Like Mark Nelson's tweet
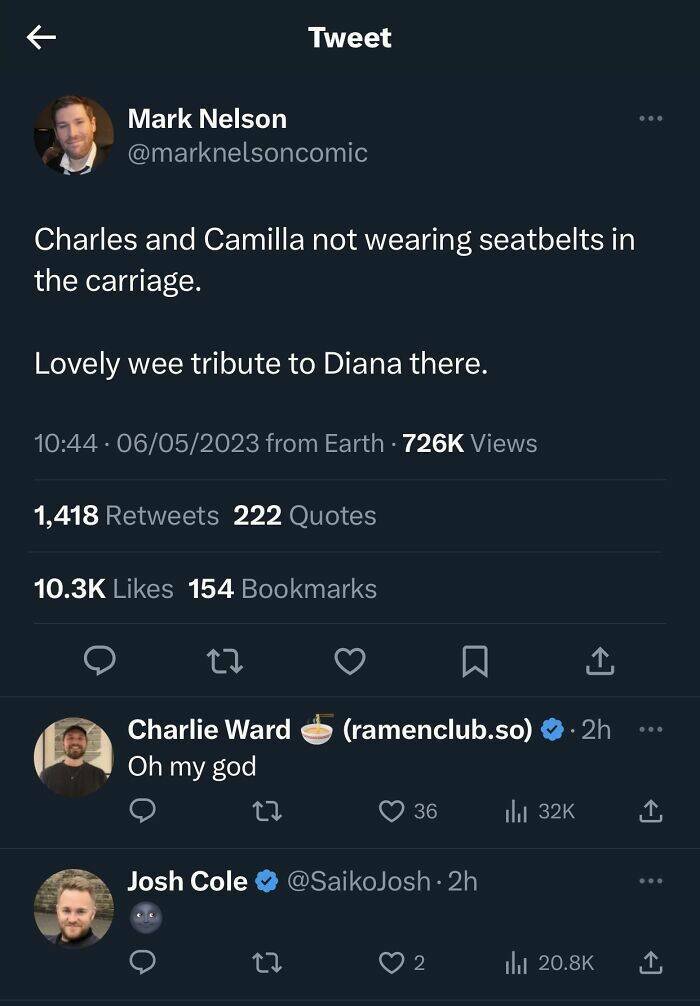The width and height of the screenshot is (700, 1006). click(x=350, y=661)
